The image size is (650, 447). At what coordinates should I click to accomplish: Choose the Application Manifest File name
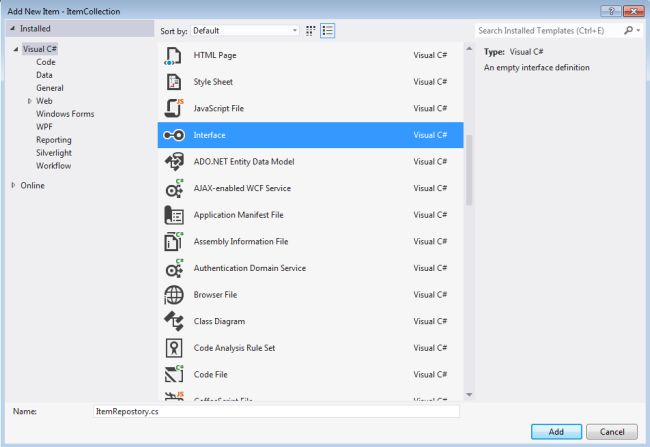tap(238, 215)
